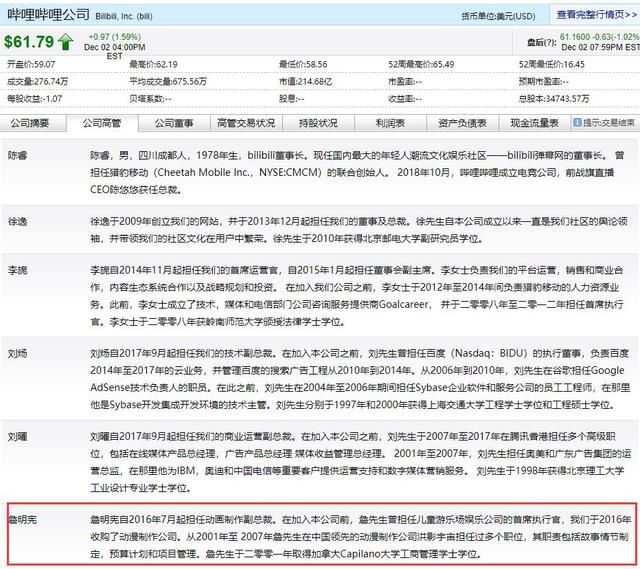Click the 市值:214.68亿 value
This screenshot has height=569, width=640.
click(x=306, y=82)
